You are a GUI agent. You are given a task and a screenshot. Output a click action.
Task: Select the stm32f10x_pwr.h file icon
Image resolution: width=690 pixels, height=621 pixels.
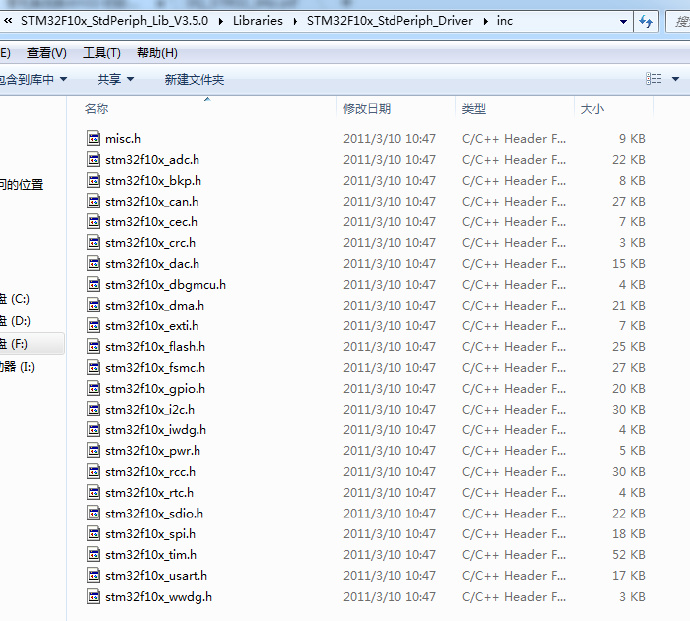point(93,450)
